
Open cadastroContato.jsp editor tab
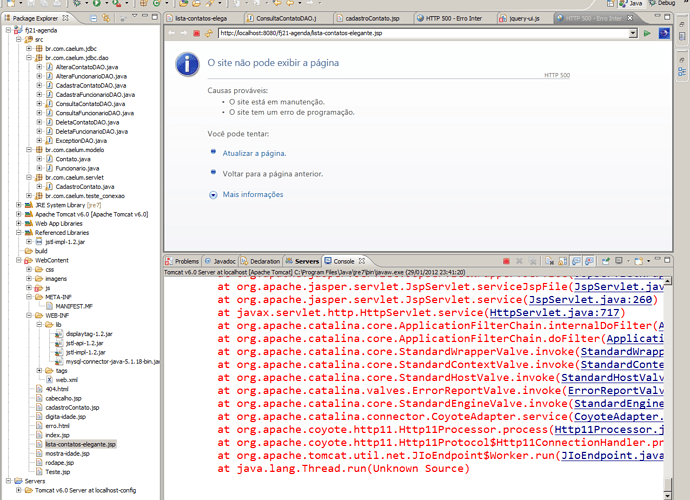coord(372,18)
